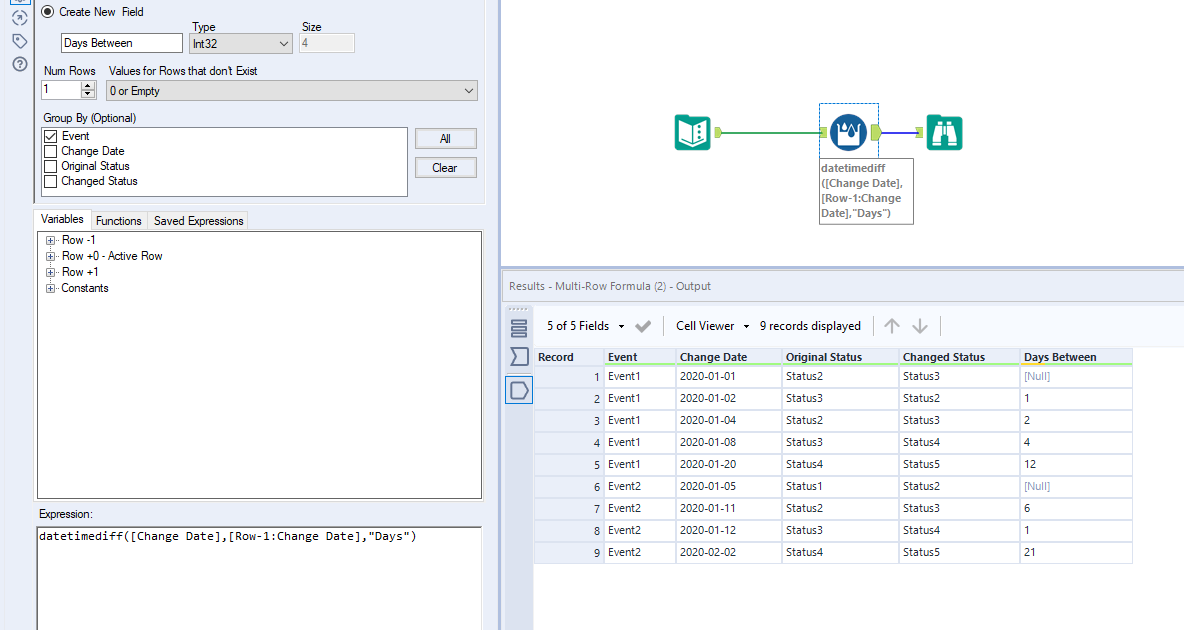Image resolution: width=1184 pixels, height=630 pixels.
Task: Open the Help icon in the configuration sidebar
Action: (x=17, y=64)
